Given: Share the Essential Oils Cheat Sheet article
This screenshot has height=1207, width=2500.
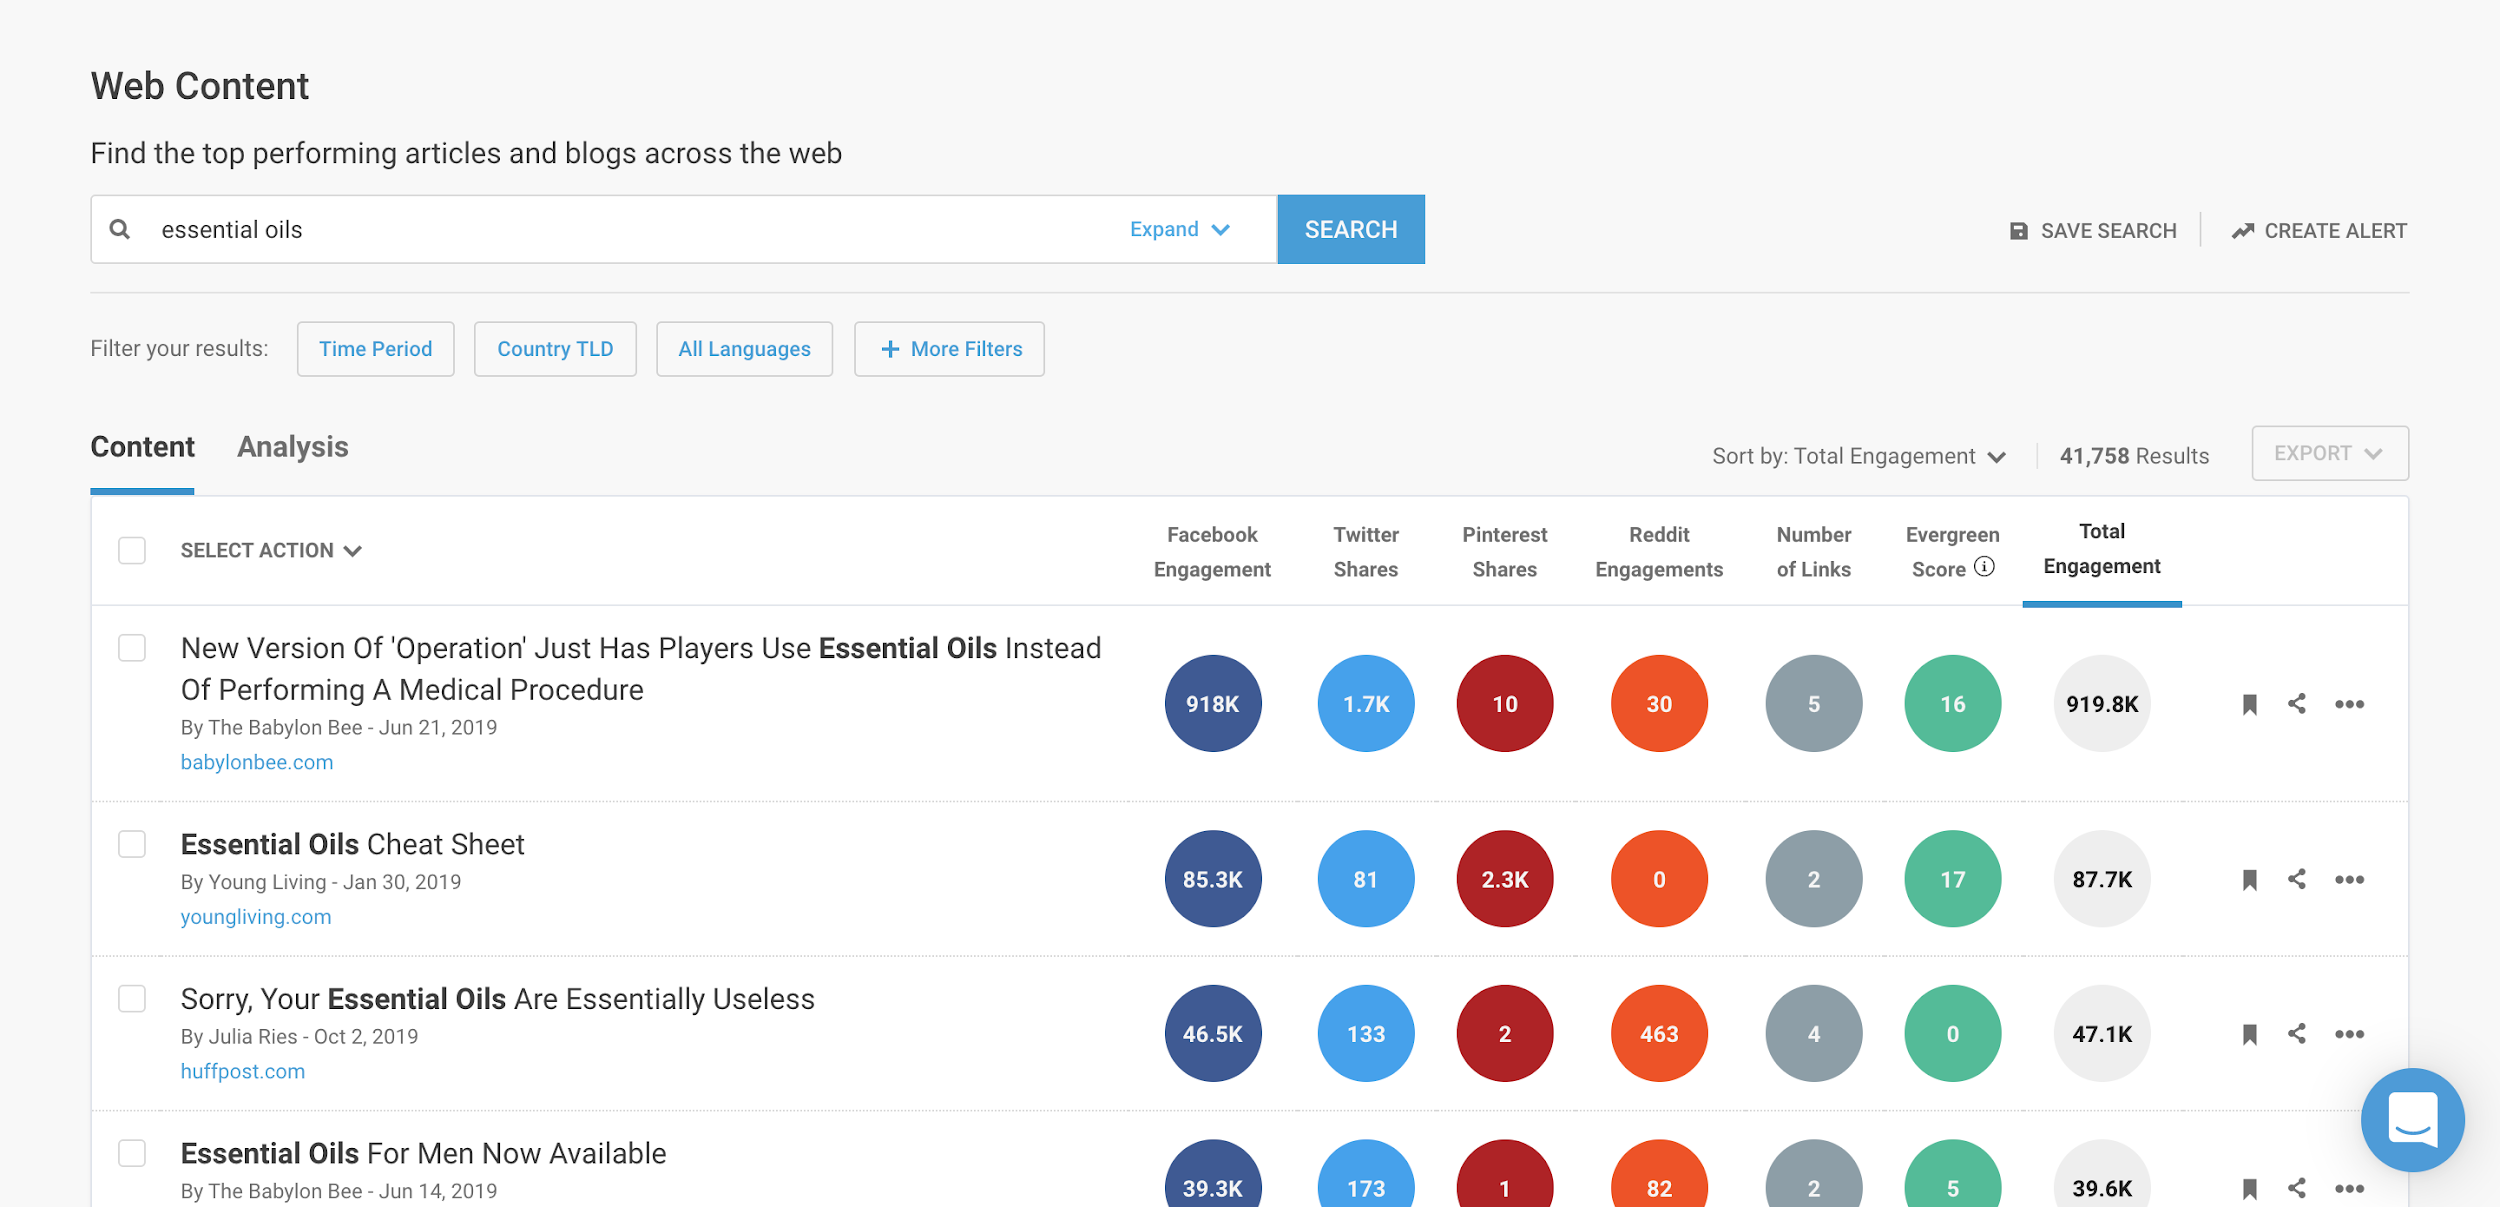Looking at the screenshot, I should [2297, 879].
